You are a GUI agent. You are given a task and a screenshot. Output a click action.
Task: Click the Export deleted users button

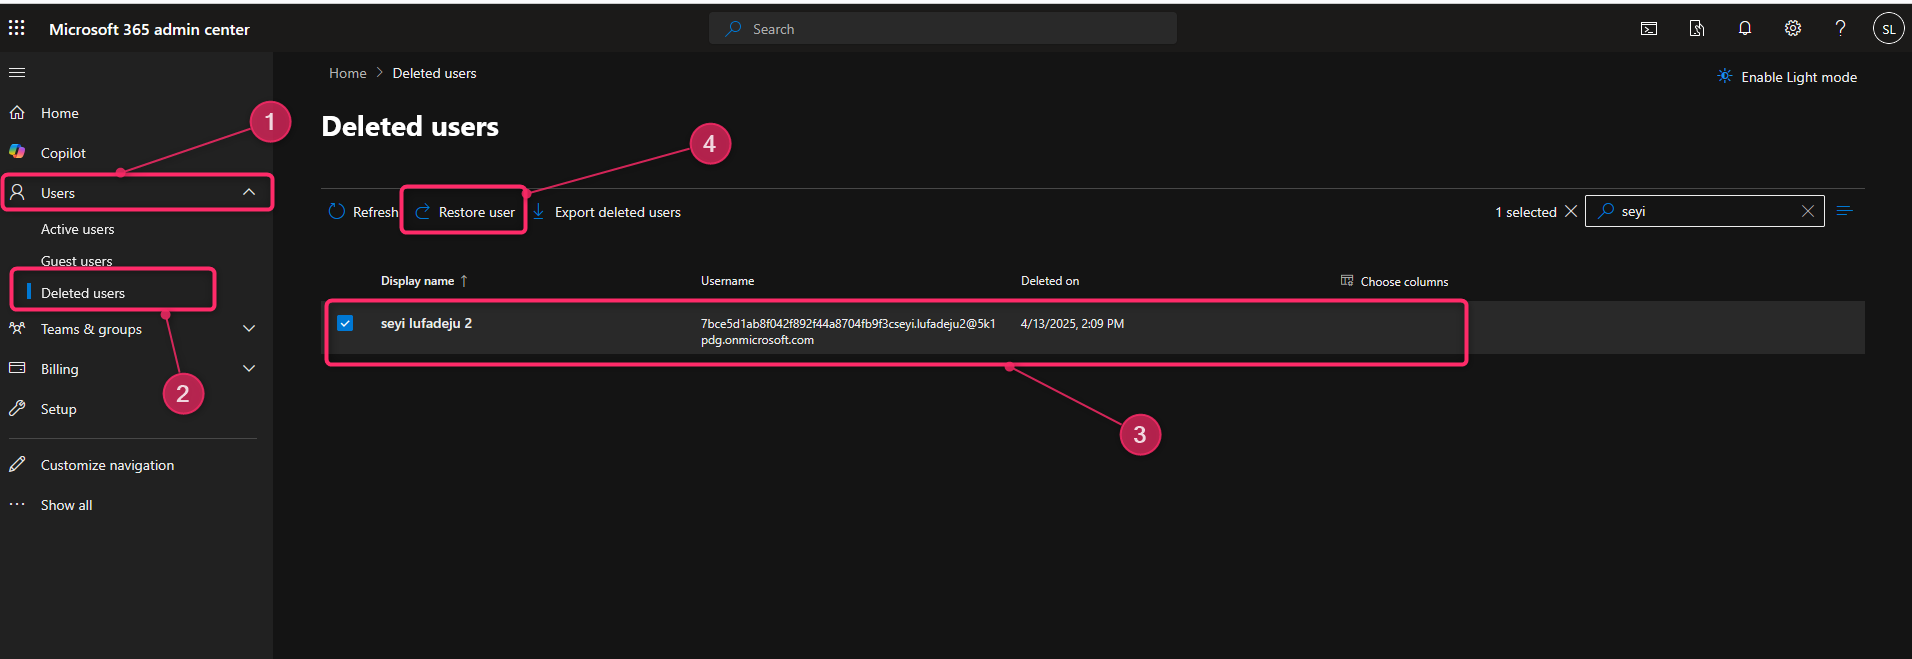point(607,212)
